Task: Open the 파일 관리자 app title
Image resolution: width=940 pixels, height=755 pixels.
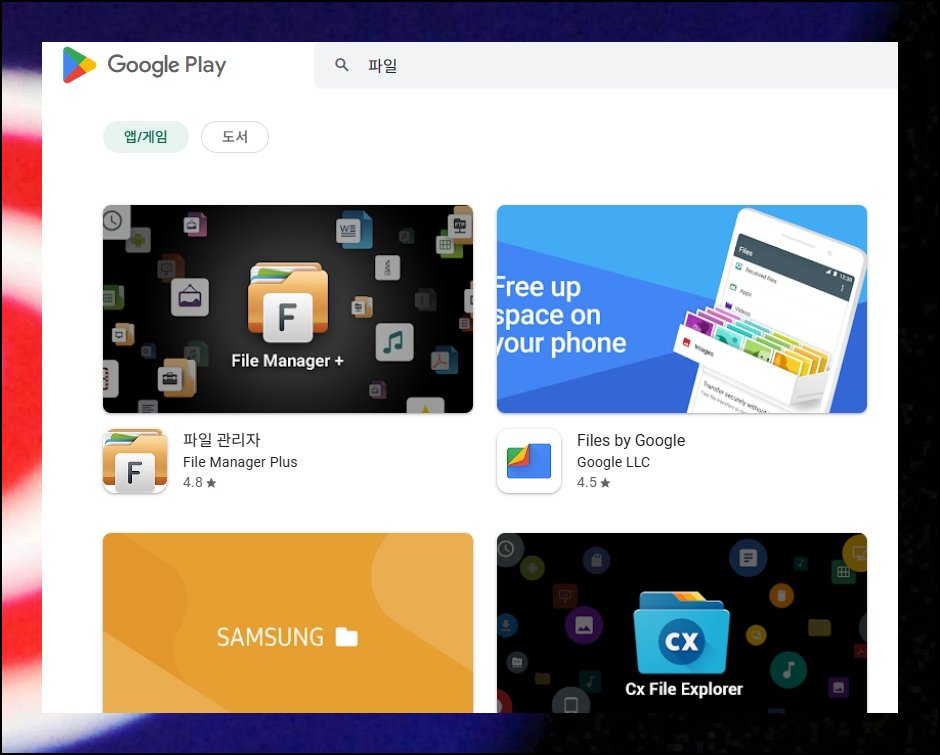Action: coord(221,440)
